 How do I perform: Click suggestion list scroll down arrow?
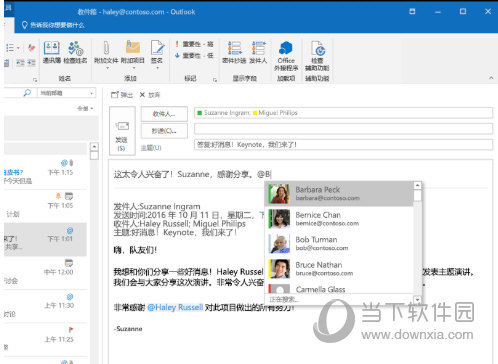click(x=417, y=300)
